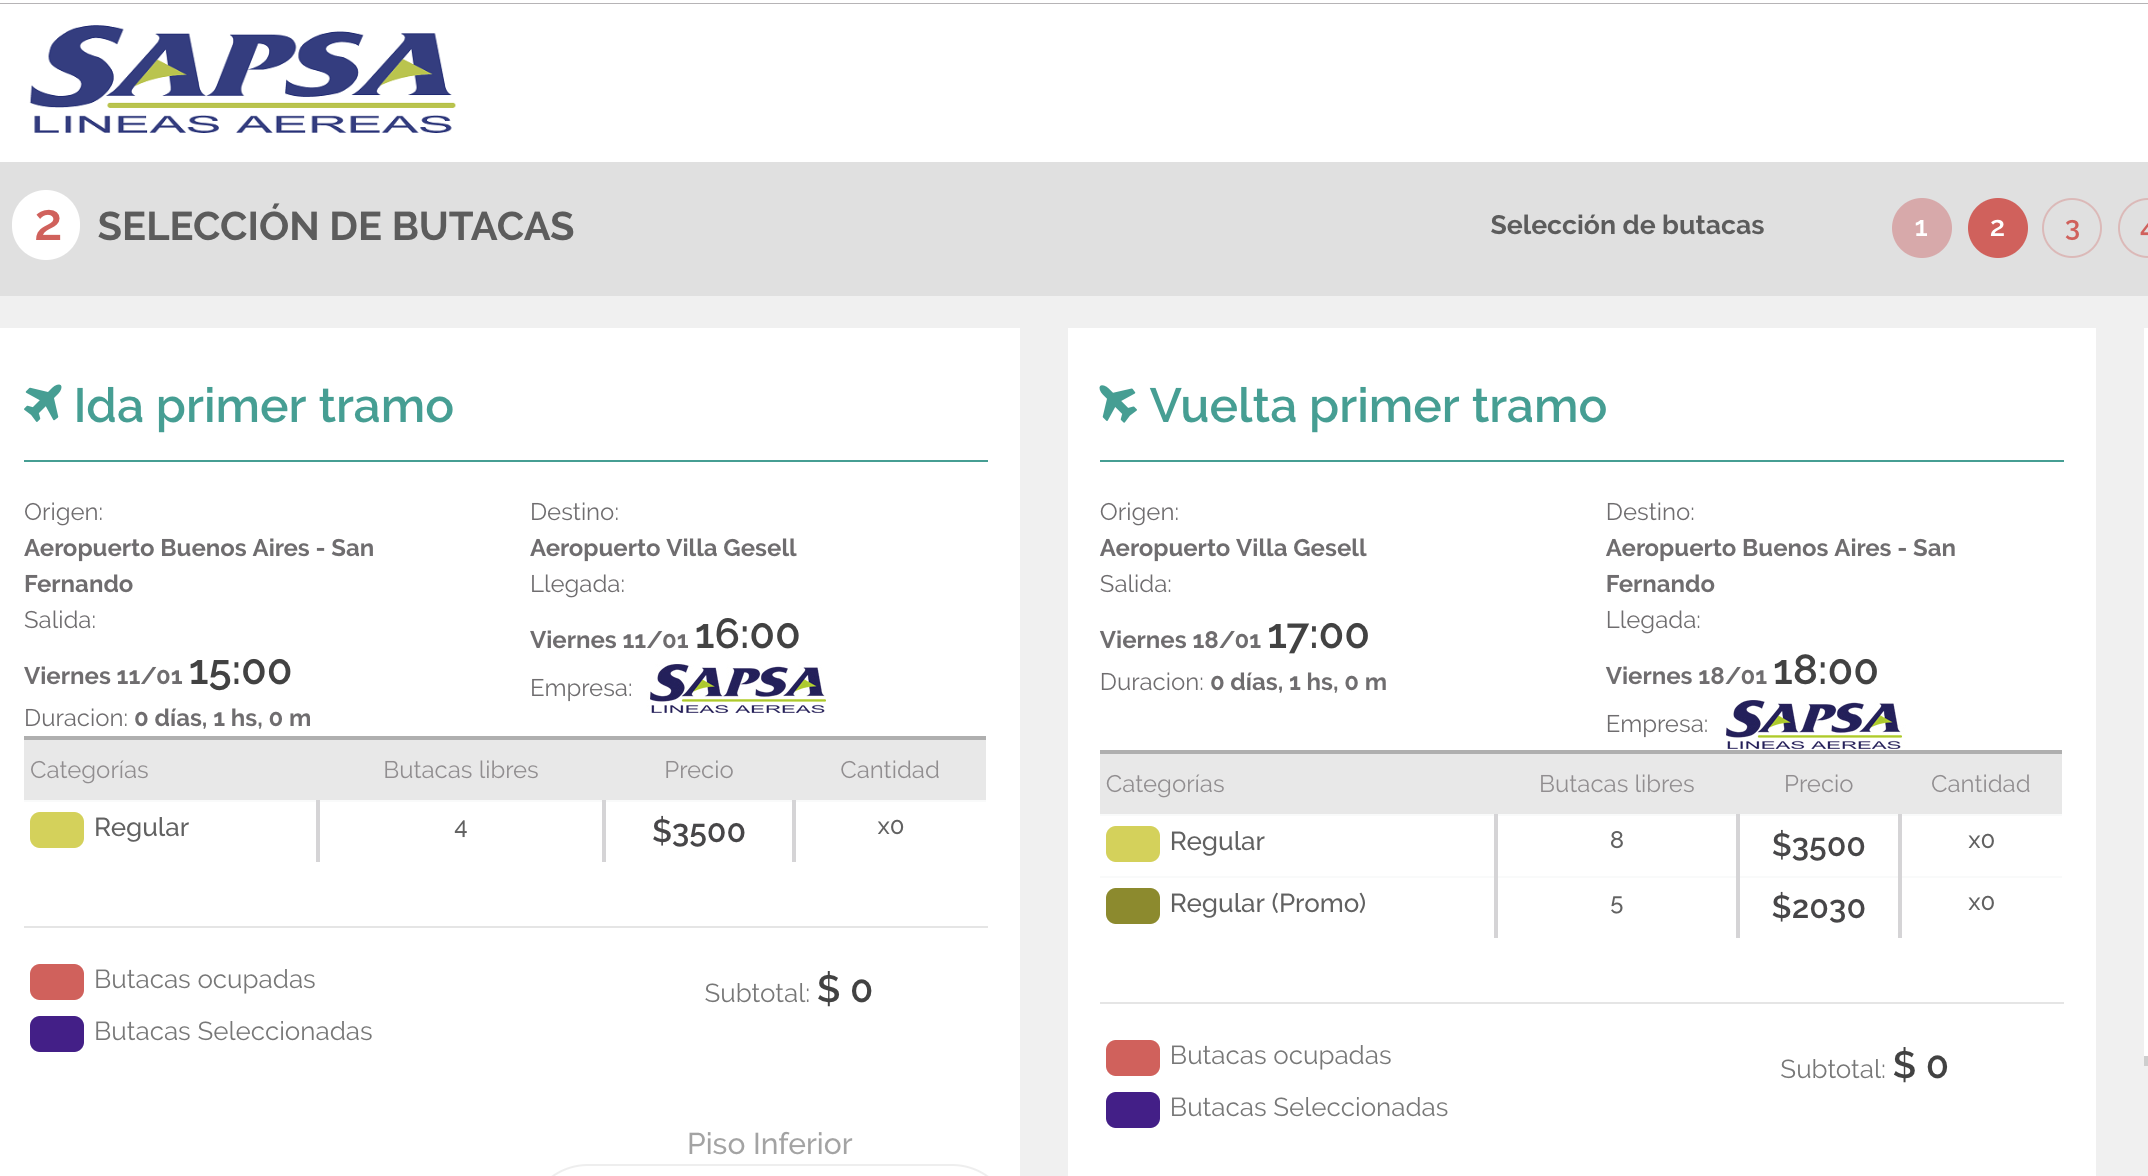Click the yellow Regular swatch in Vuelta table
Viewport: 2148px width, 1176px height.
pyautogui.click(x=1132, y=843)
